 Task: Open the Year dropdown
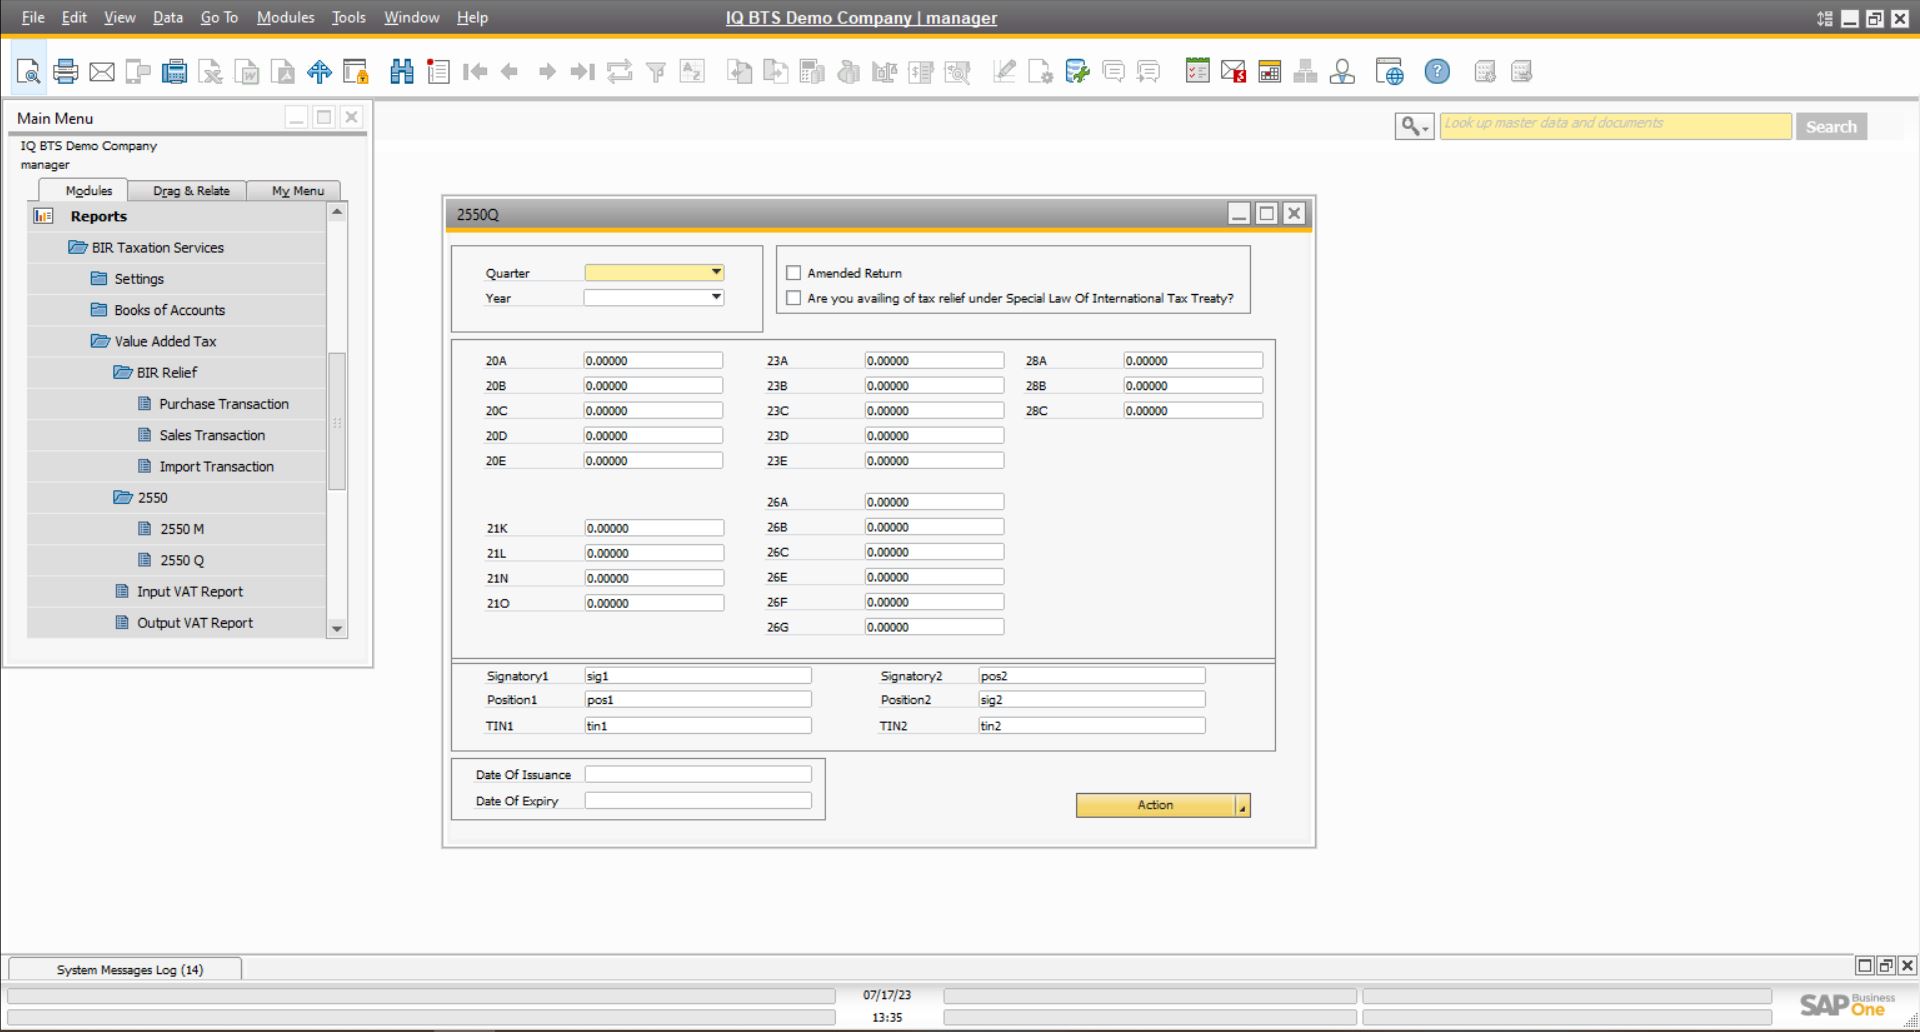[x=716, y=297]
